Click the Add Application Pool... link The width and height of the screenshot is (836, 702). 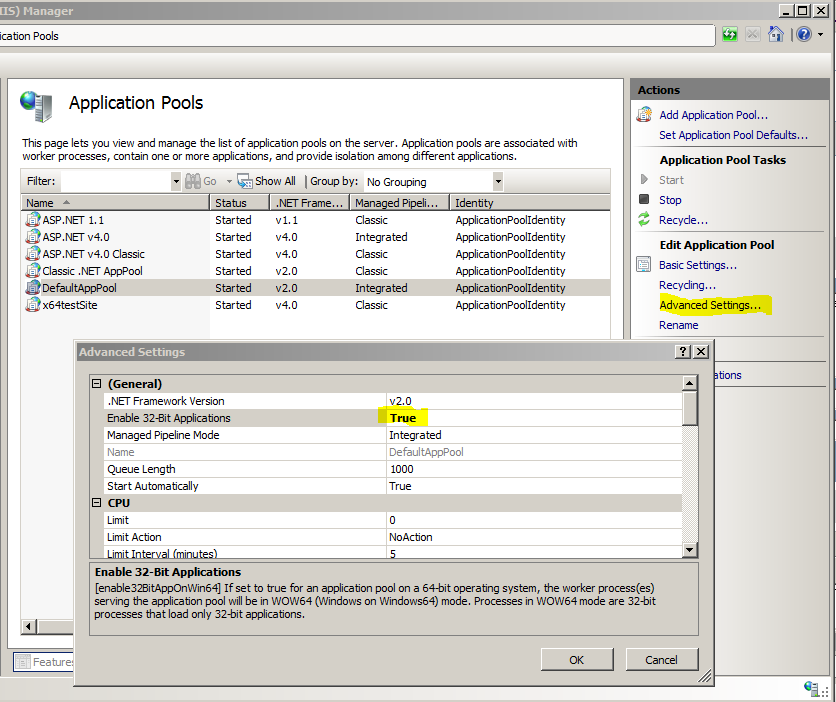[x=713, y=115]
